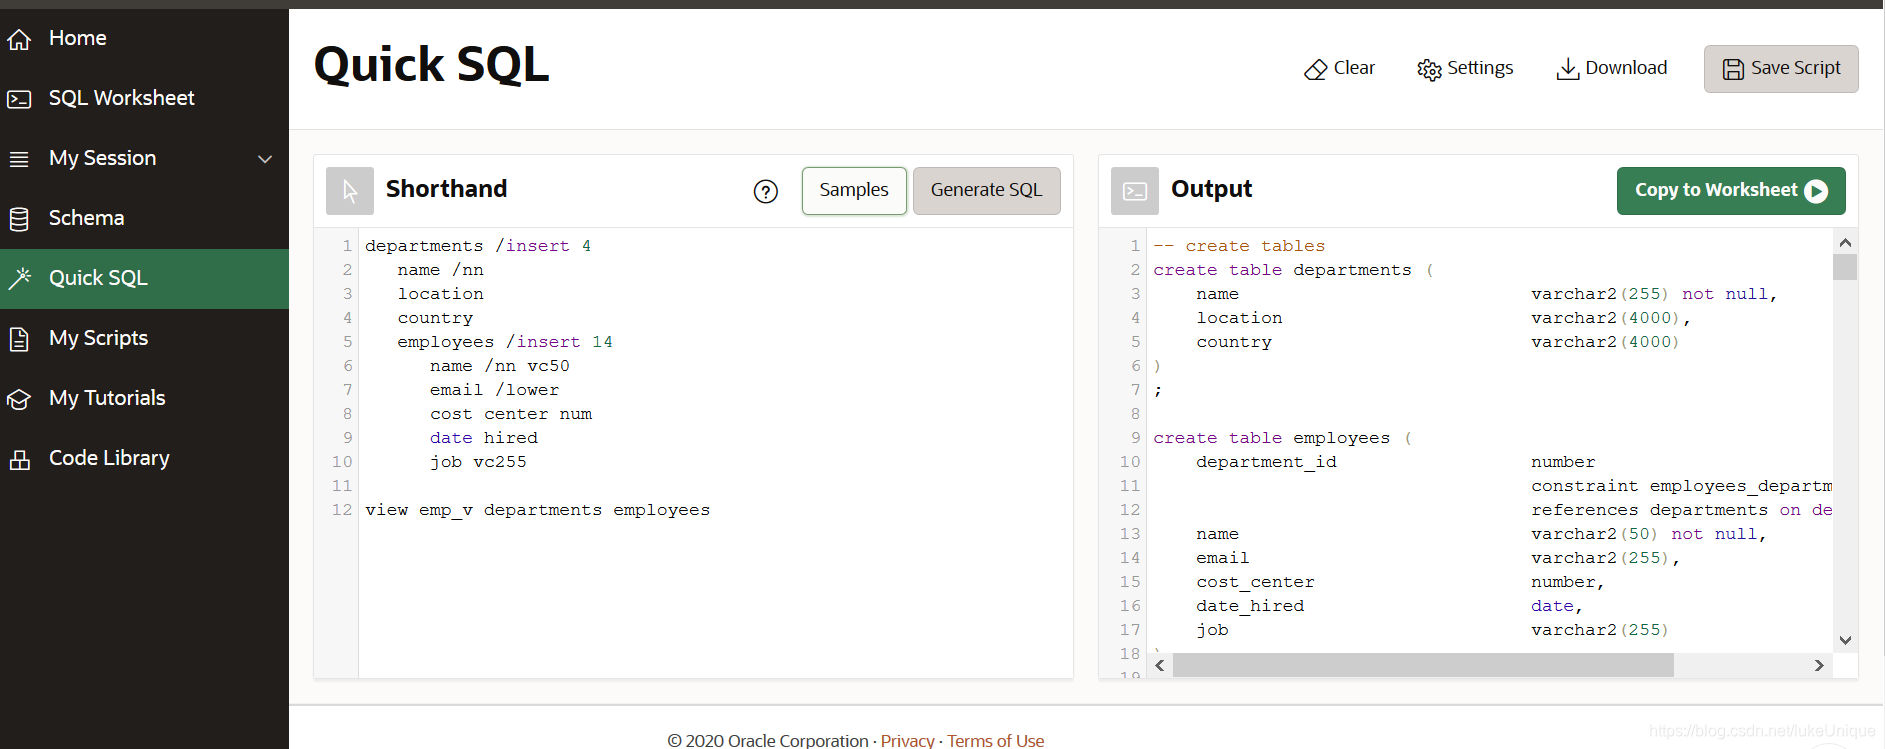Viewport: 1885px width, 749px height.
Task: Click the Schema database icon
Action: [x=19, y=219]
